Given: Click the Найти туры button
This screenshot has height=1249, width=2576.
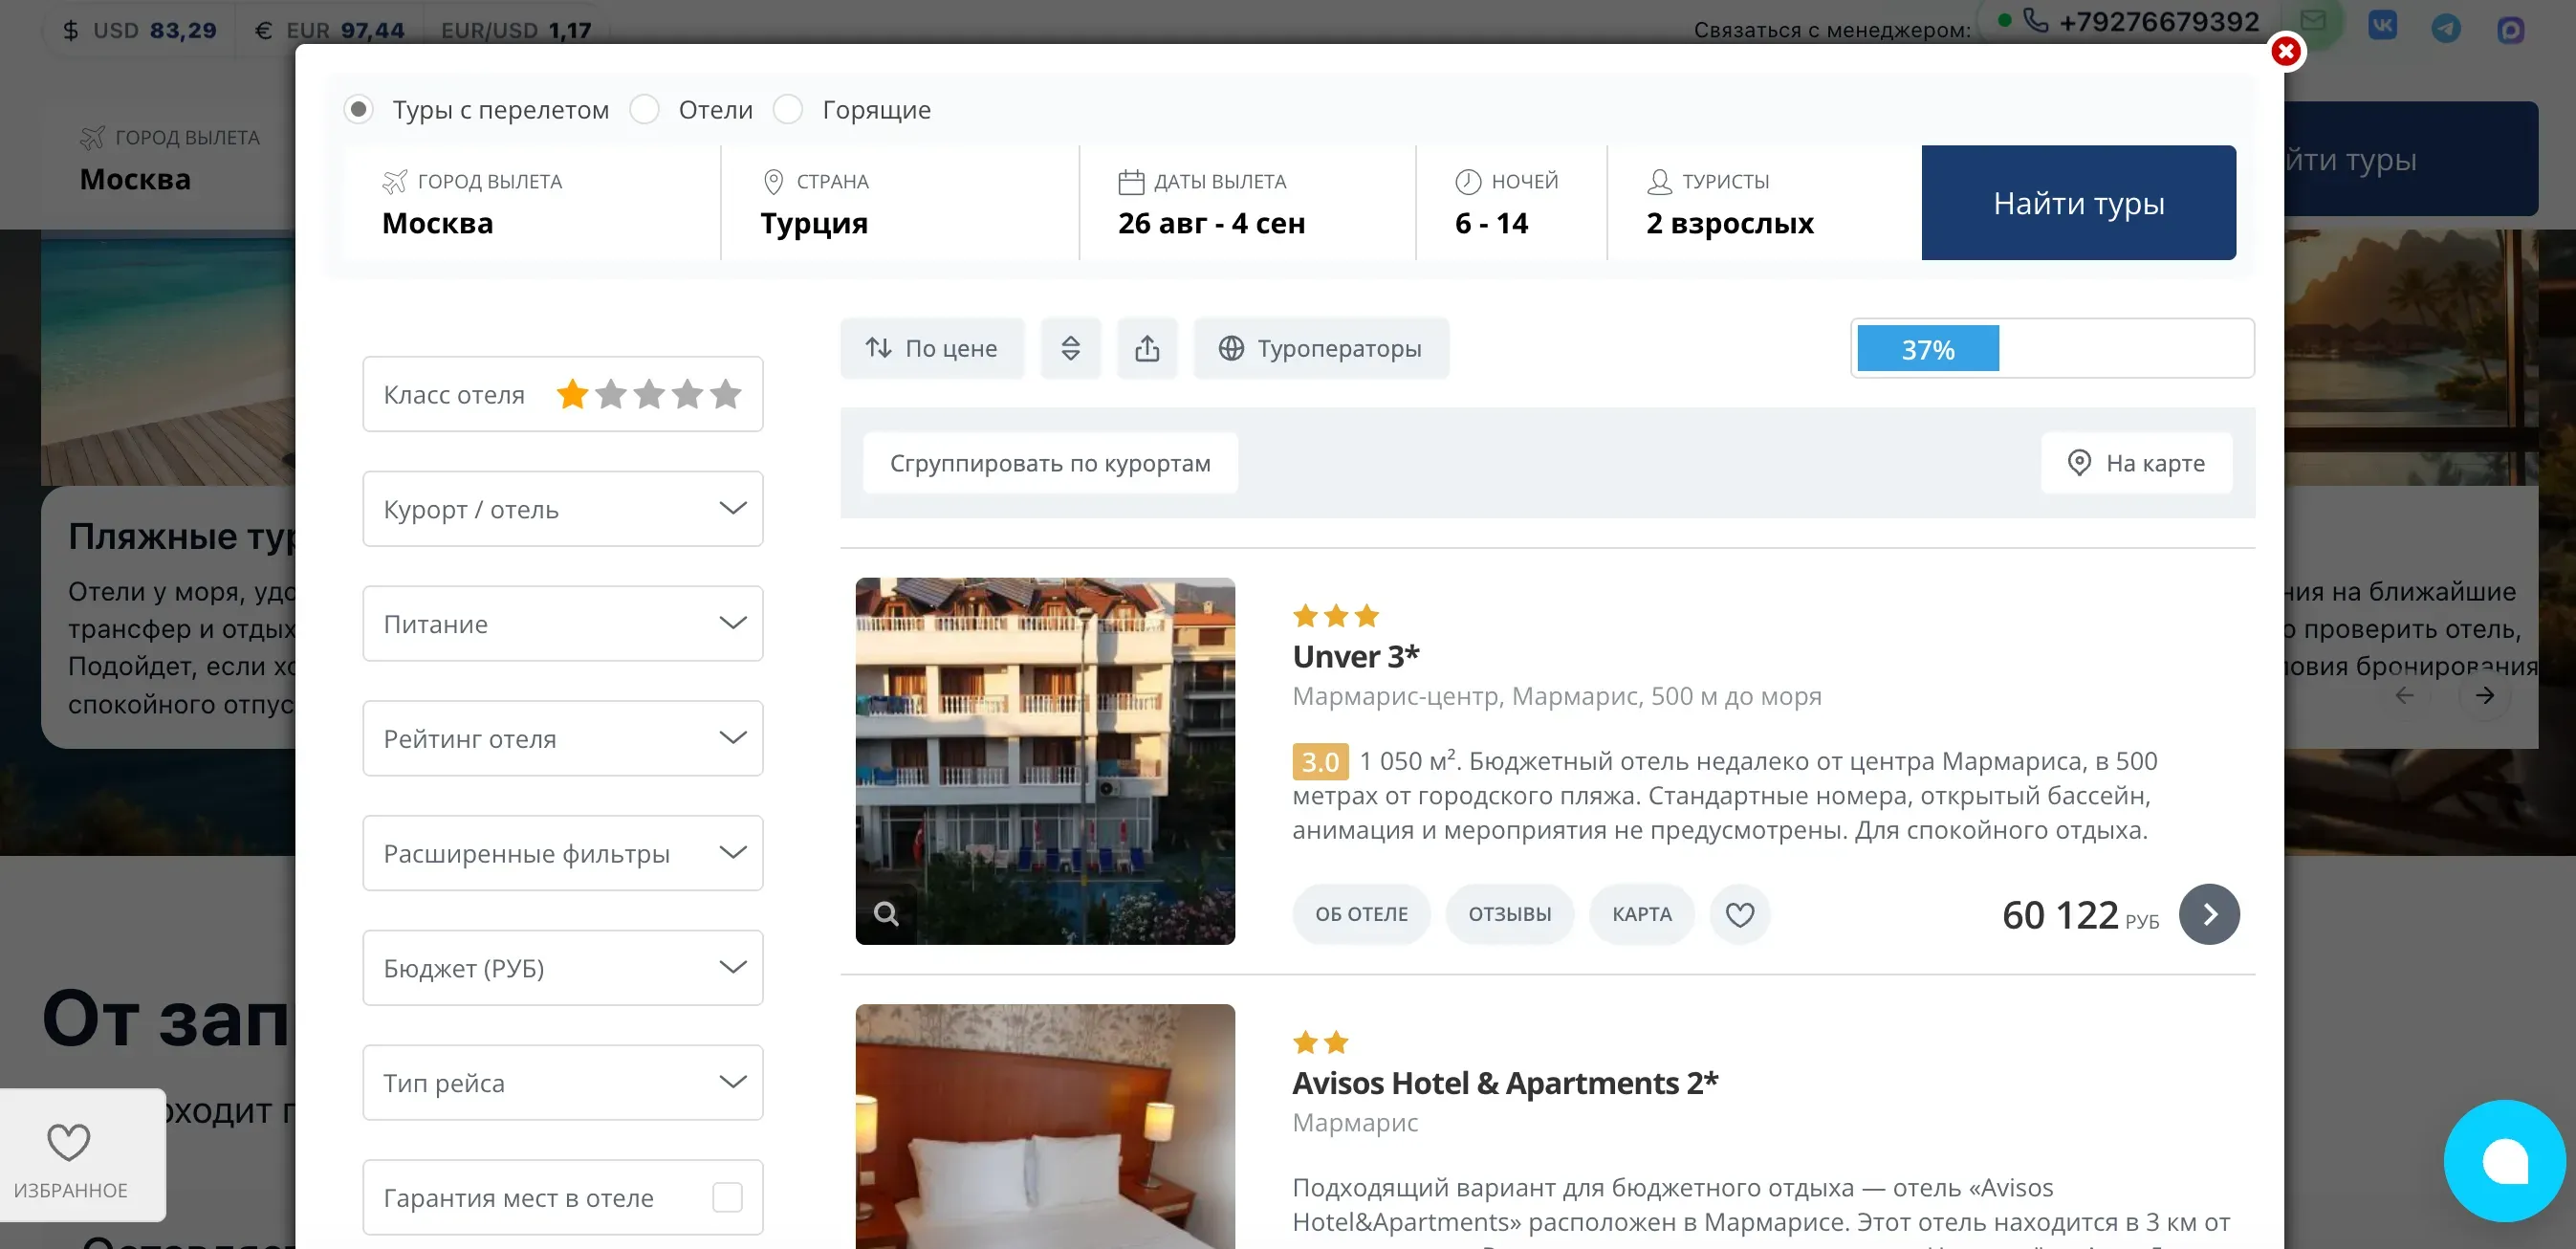Looking at the screenshot, I should (x=2078, y=203).
